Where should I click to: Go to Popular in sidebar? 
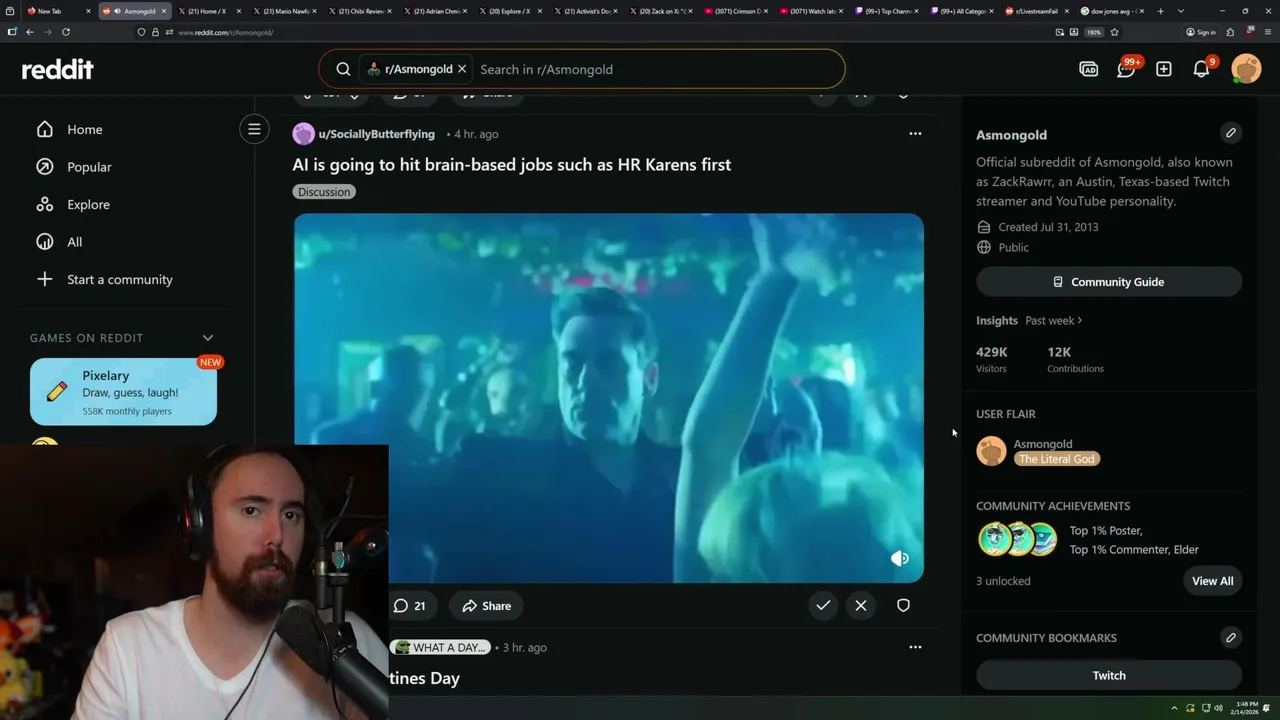pos(89,167)
